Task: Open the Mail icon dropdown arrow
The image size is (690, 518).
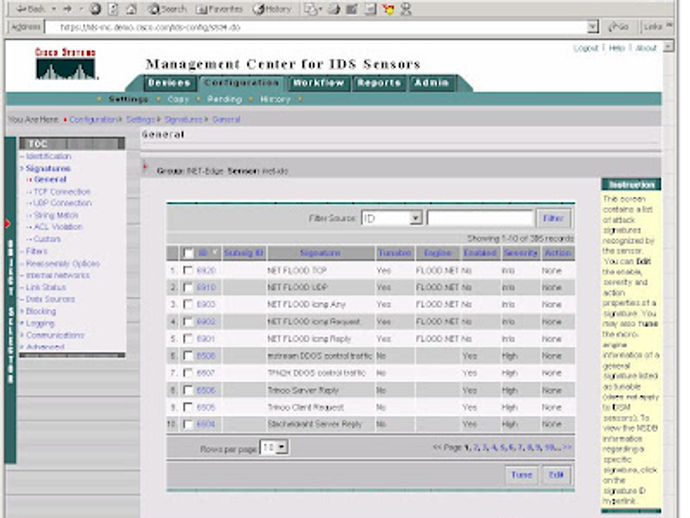Action: pyautogui.click(x=320, y=8)
